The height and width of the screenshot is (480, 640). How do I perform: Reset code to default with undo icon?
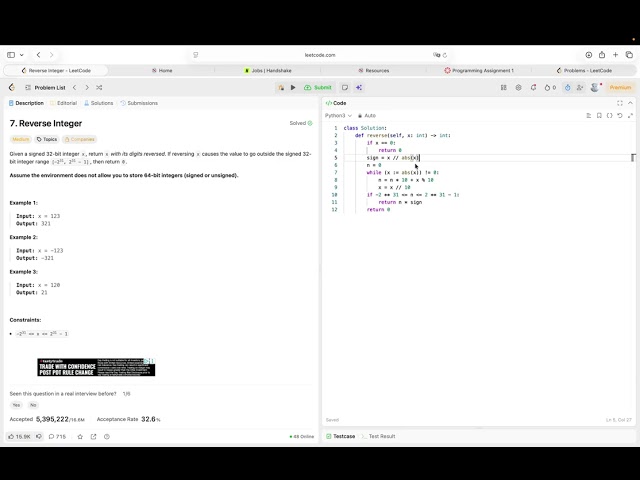pos(620,116)
